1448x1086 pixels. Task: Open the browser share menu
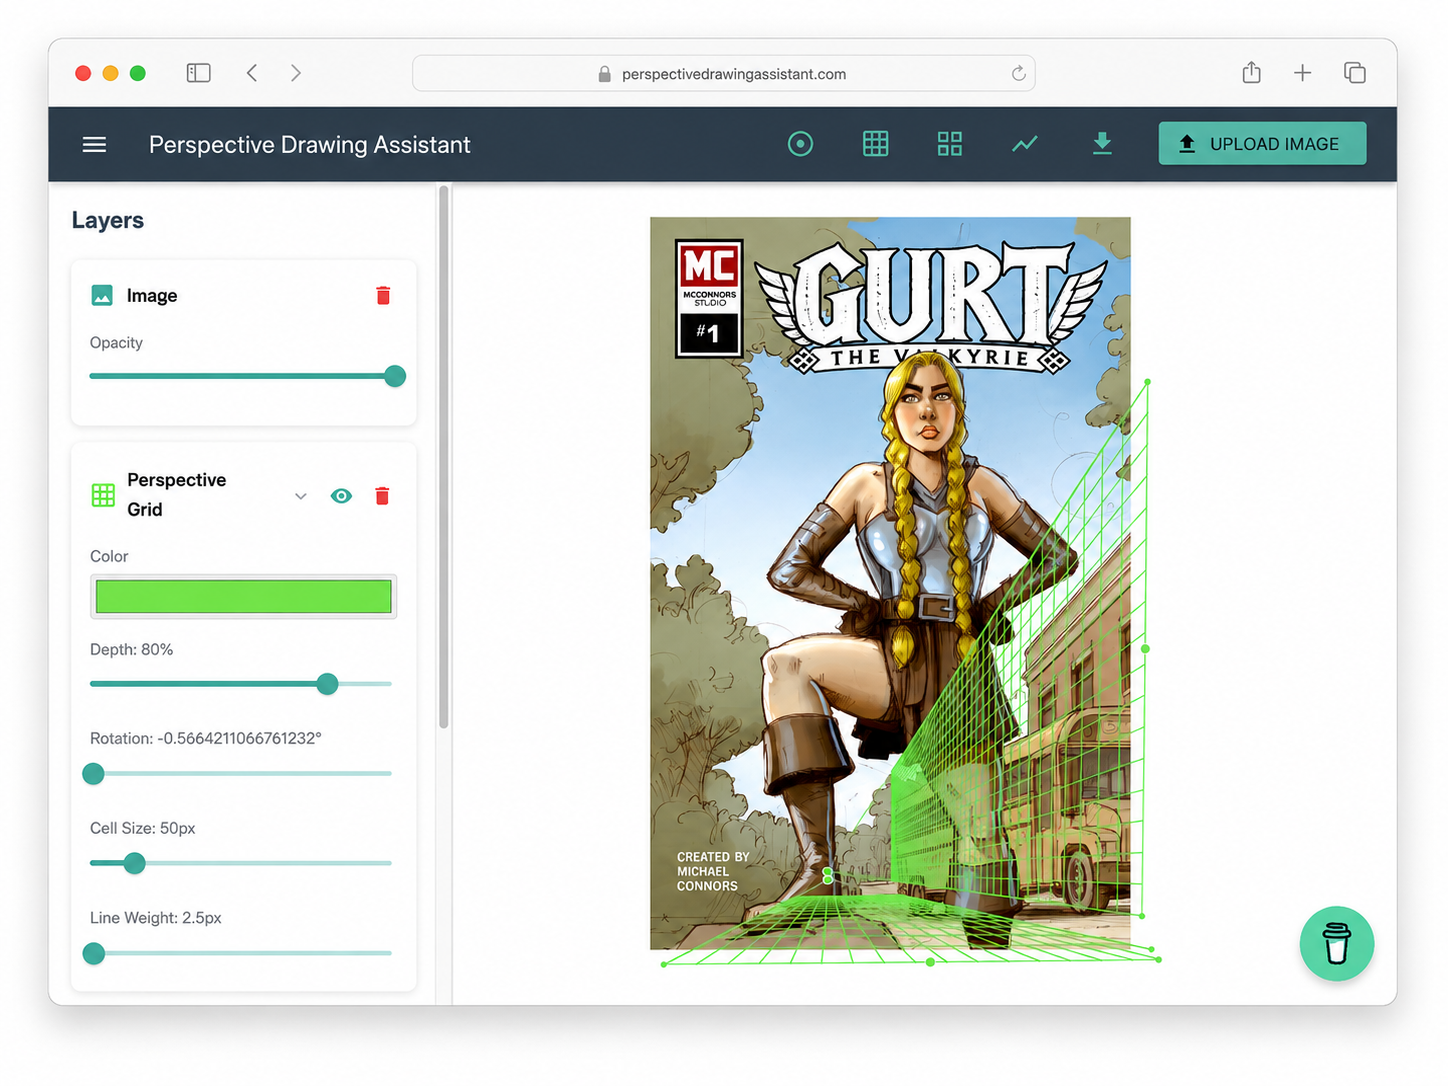point(1251,72)
